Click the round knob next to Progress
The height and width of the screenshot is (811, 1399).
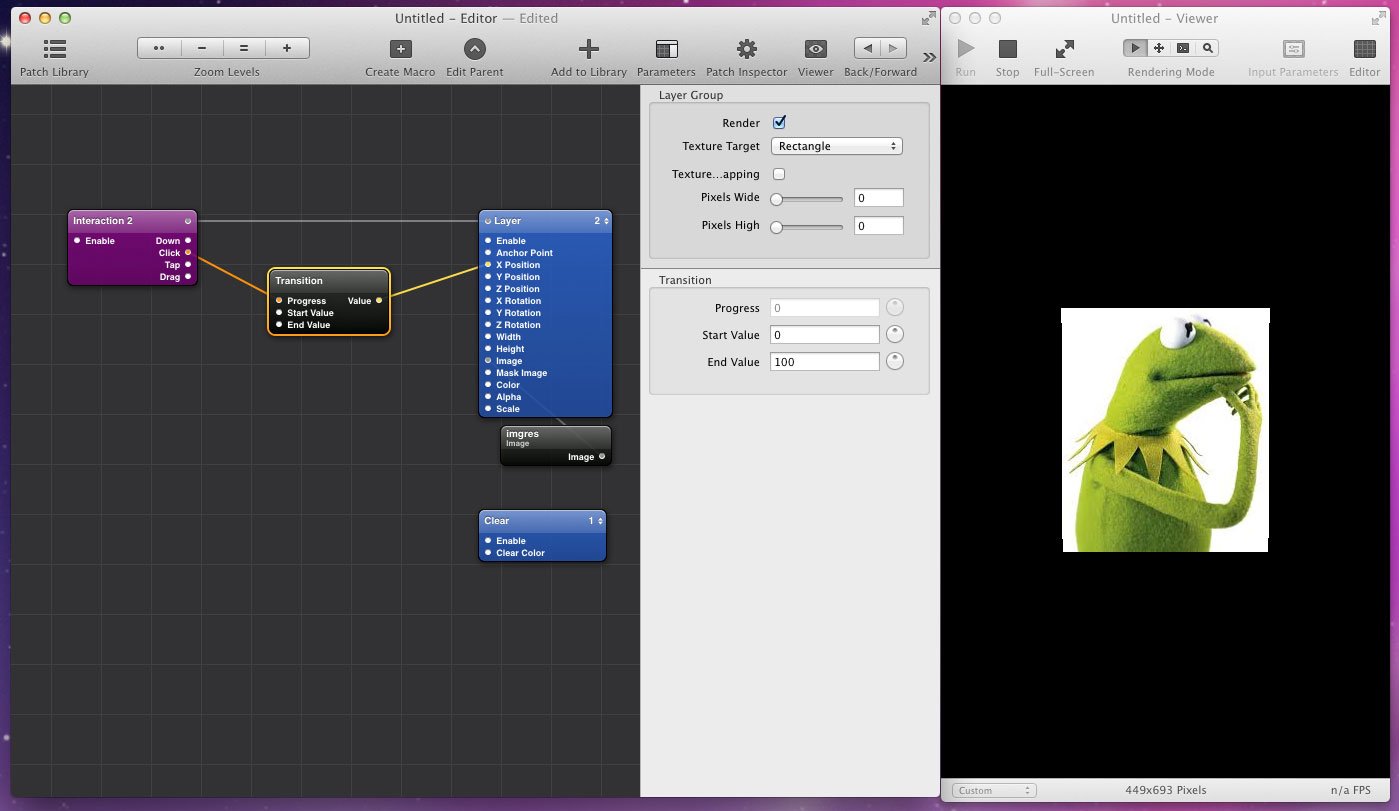click(895, 308)
